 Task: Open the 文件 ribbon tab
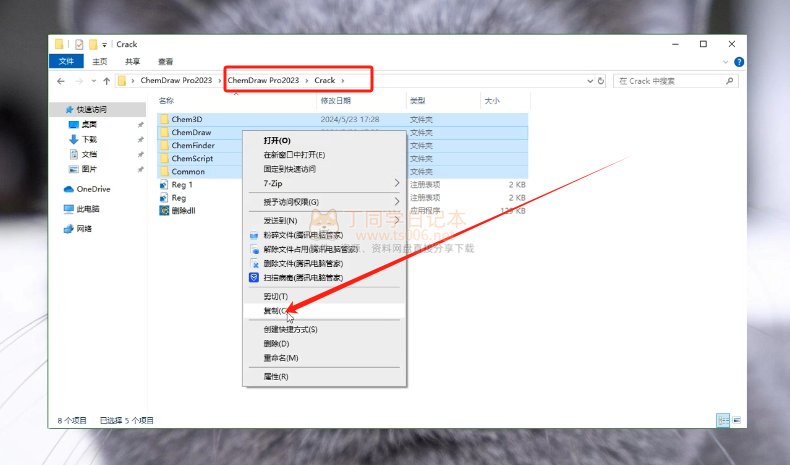point(67,61)
